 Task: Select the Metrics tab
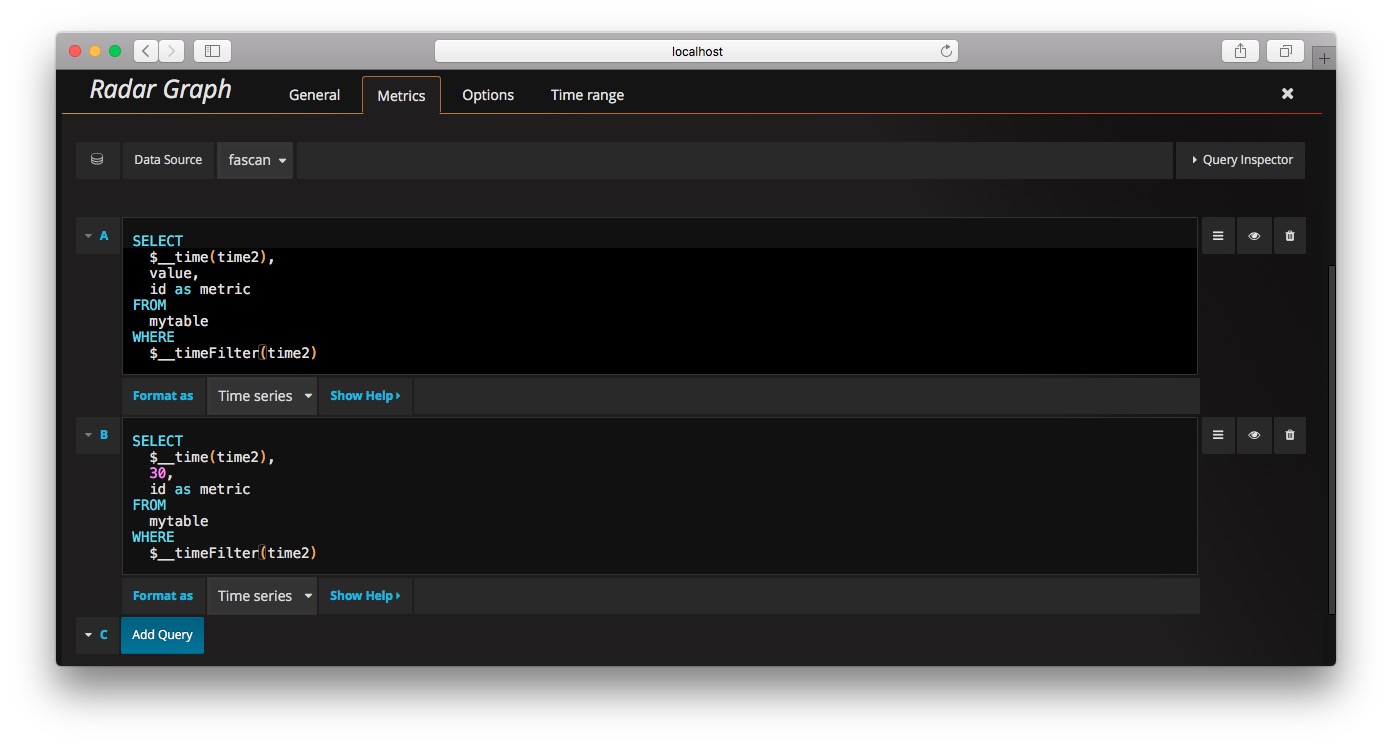pyautogui.click(x=401, y=95)
